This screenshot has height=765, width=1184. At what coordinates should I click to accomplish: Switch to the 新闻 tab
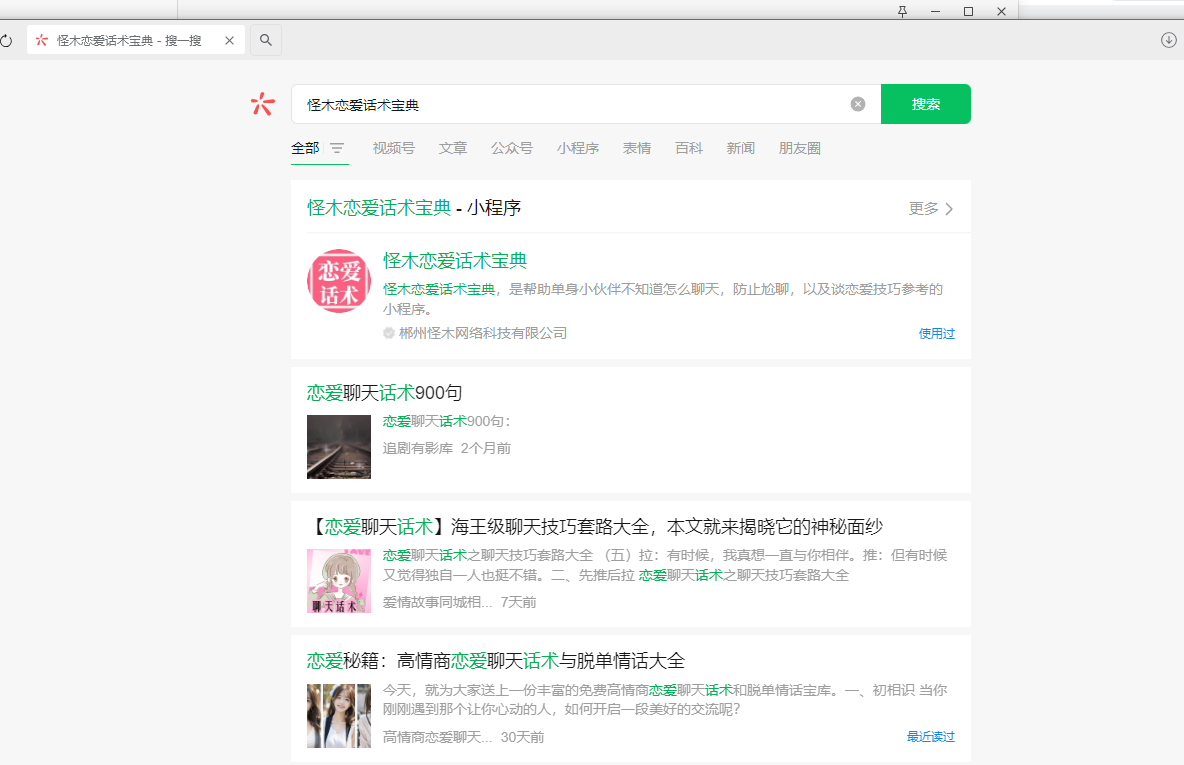click(x=741, y=148)
